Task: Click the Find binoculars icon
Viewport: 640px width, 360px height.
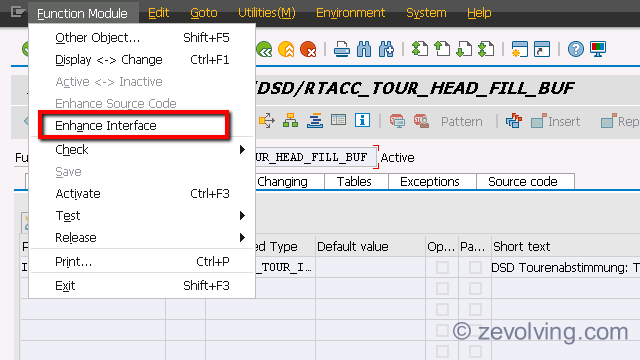Action: 364,49
